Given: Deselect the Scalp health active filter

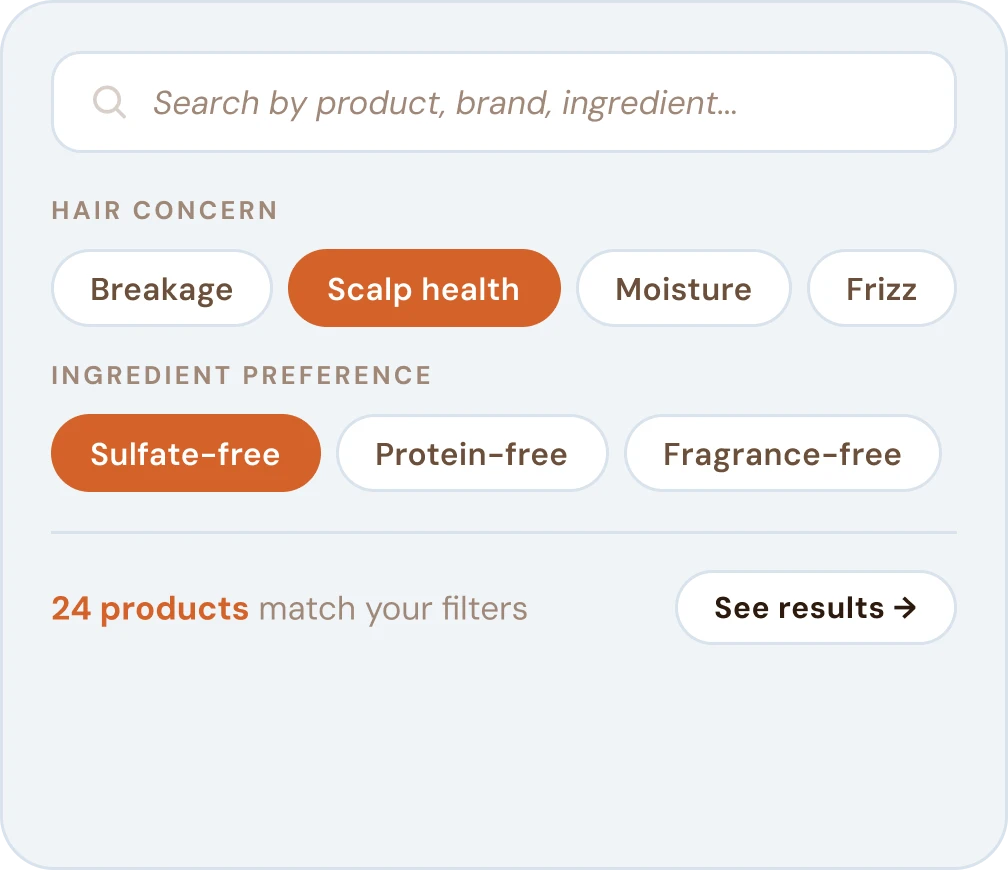Looking at the screenshot, I should 424,288.
